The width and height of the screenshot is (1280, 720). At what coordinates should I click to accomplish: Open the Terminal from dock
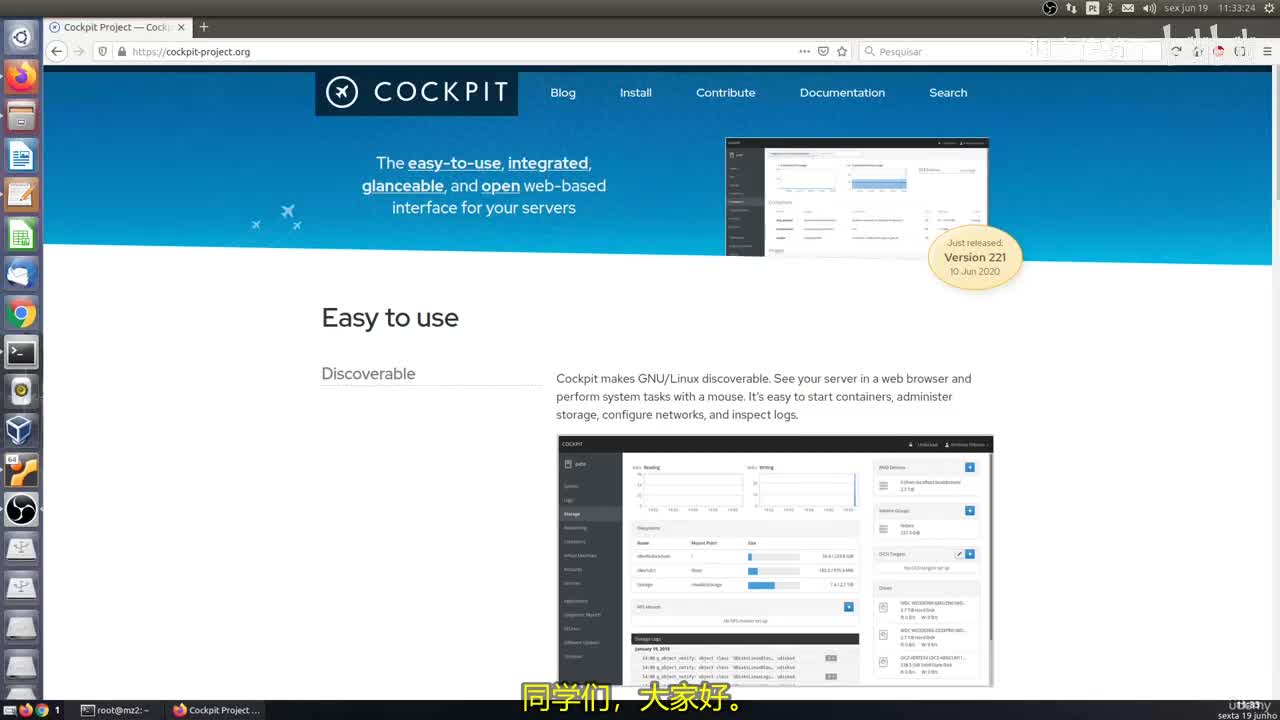coord(21,352)
